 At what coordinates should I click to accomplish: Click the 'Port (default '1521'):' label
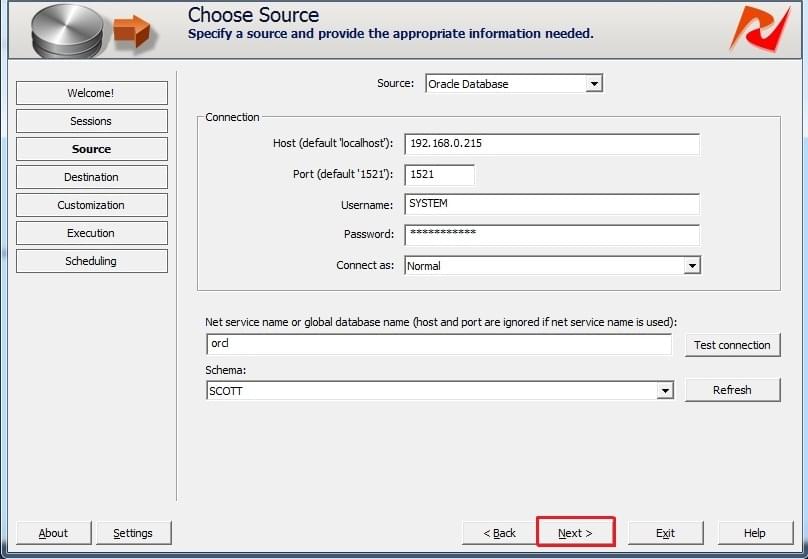tap(343, 174)
